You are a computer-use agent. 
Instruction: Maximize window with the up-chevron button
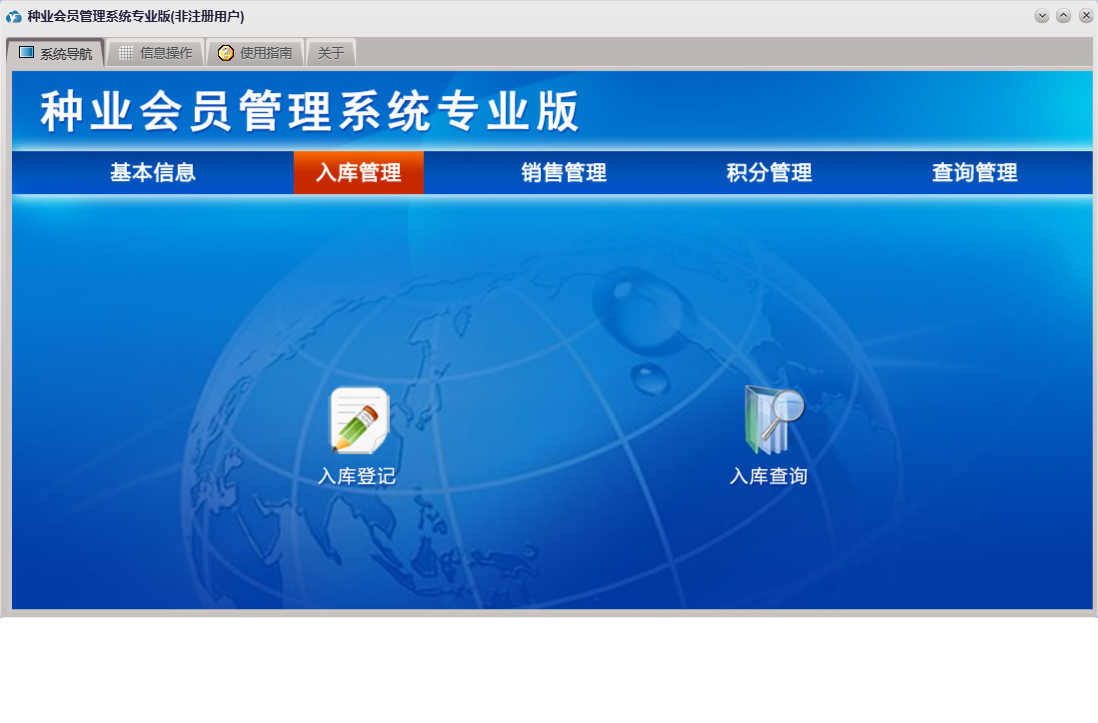pyautogui.click(x=1064, y=16)
